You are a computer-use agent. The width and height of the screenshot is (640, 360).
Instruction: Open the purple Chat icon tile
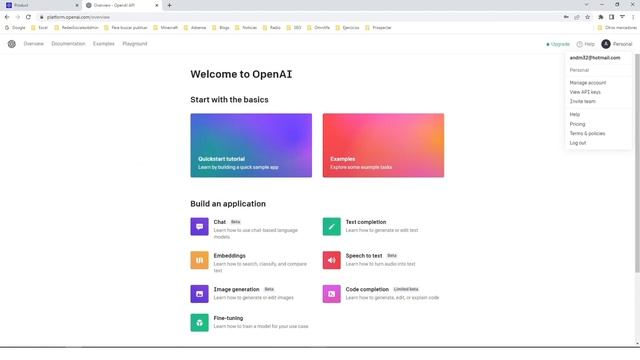[199, 227]
